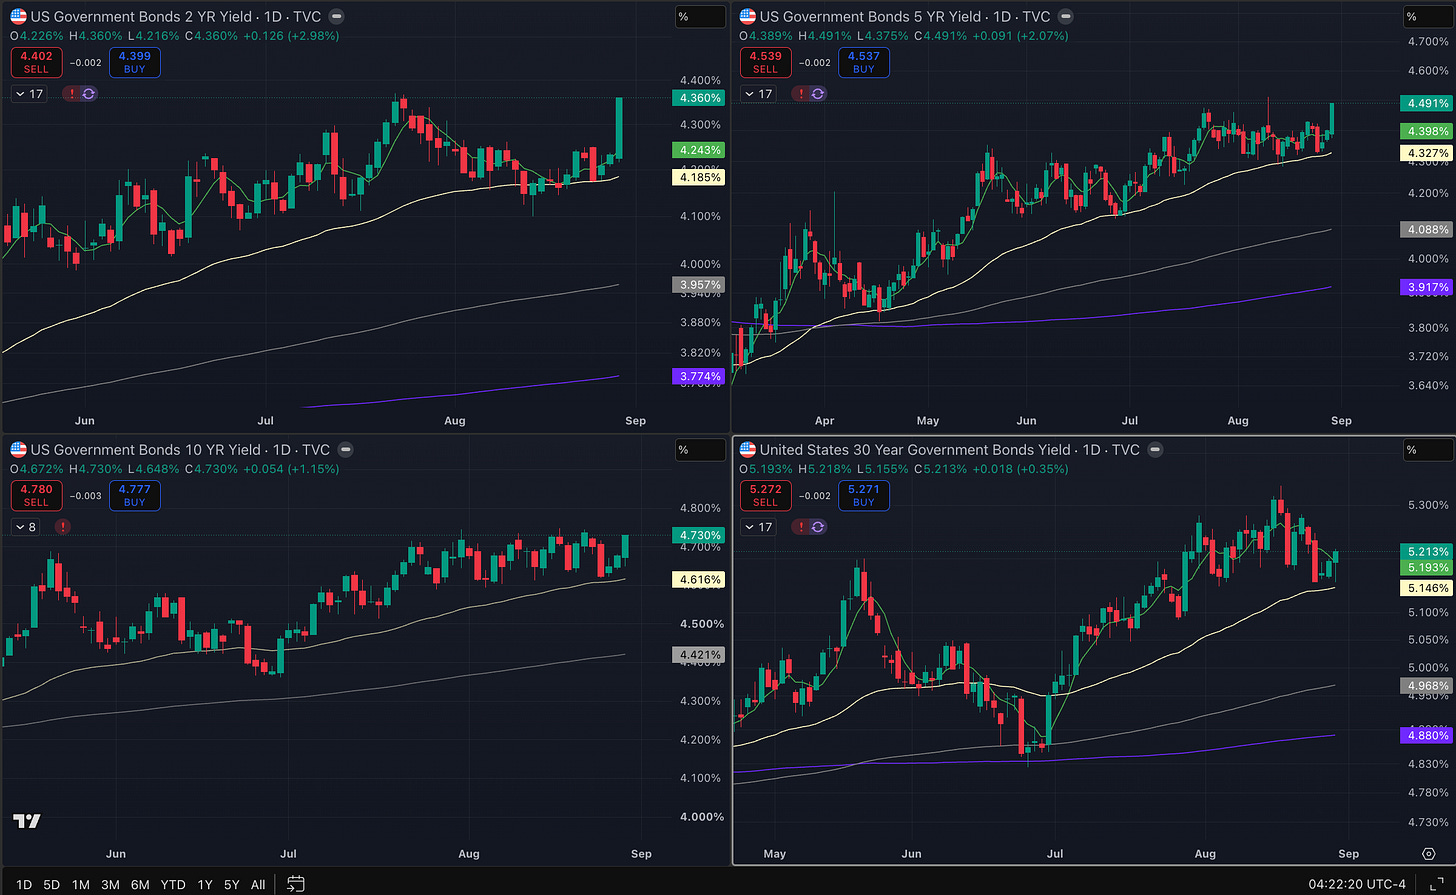Click the 4.537 BUY button
1456x895 pixels.
click(864, 62)
